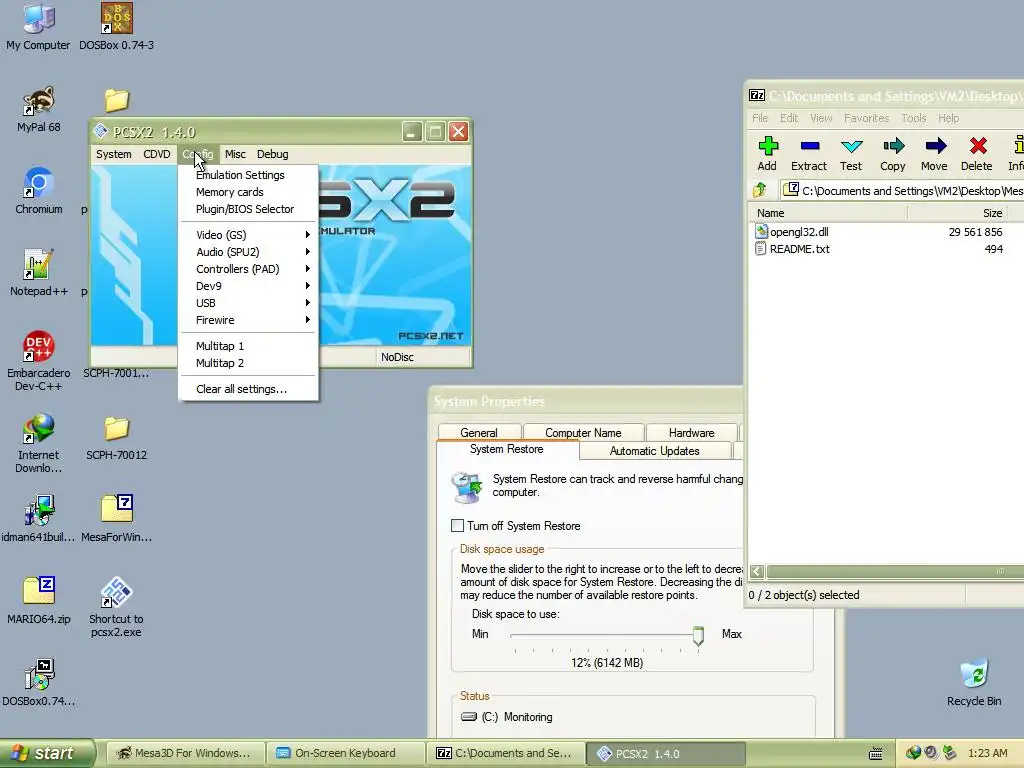
Task: Expand Dev9 submenu
Action: [248, 285]
